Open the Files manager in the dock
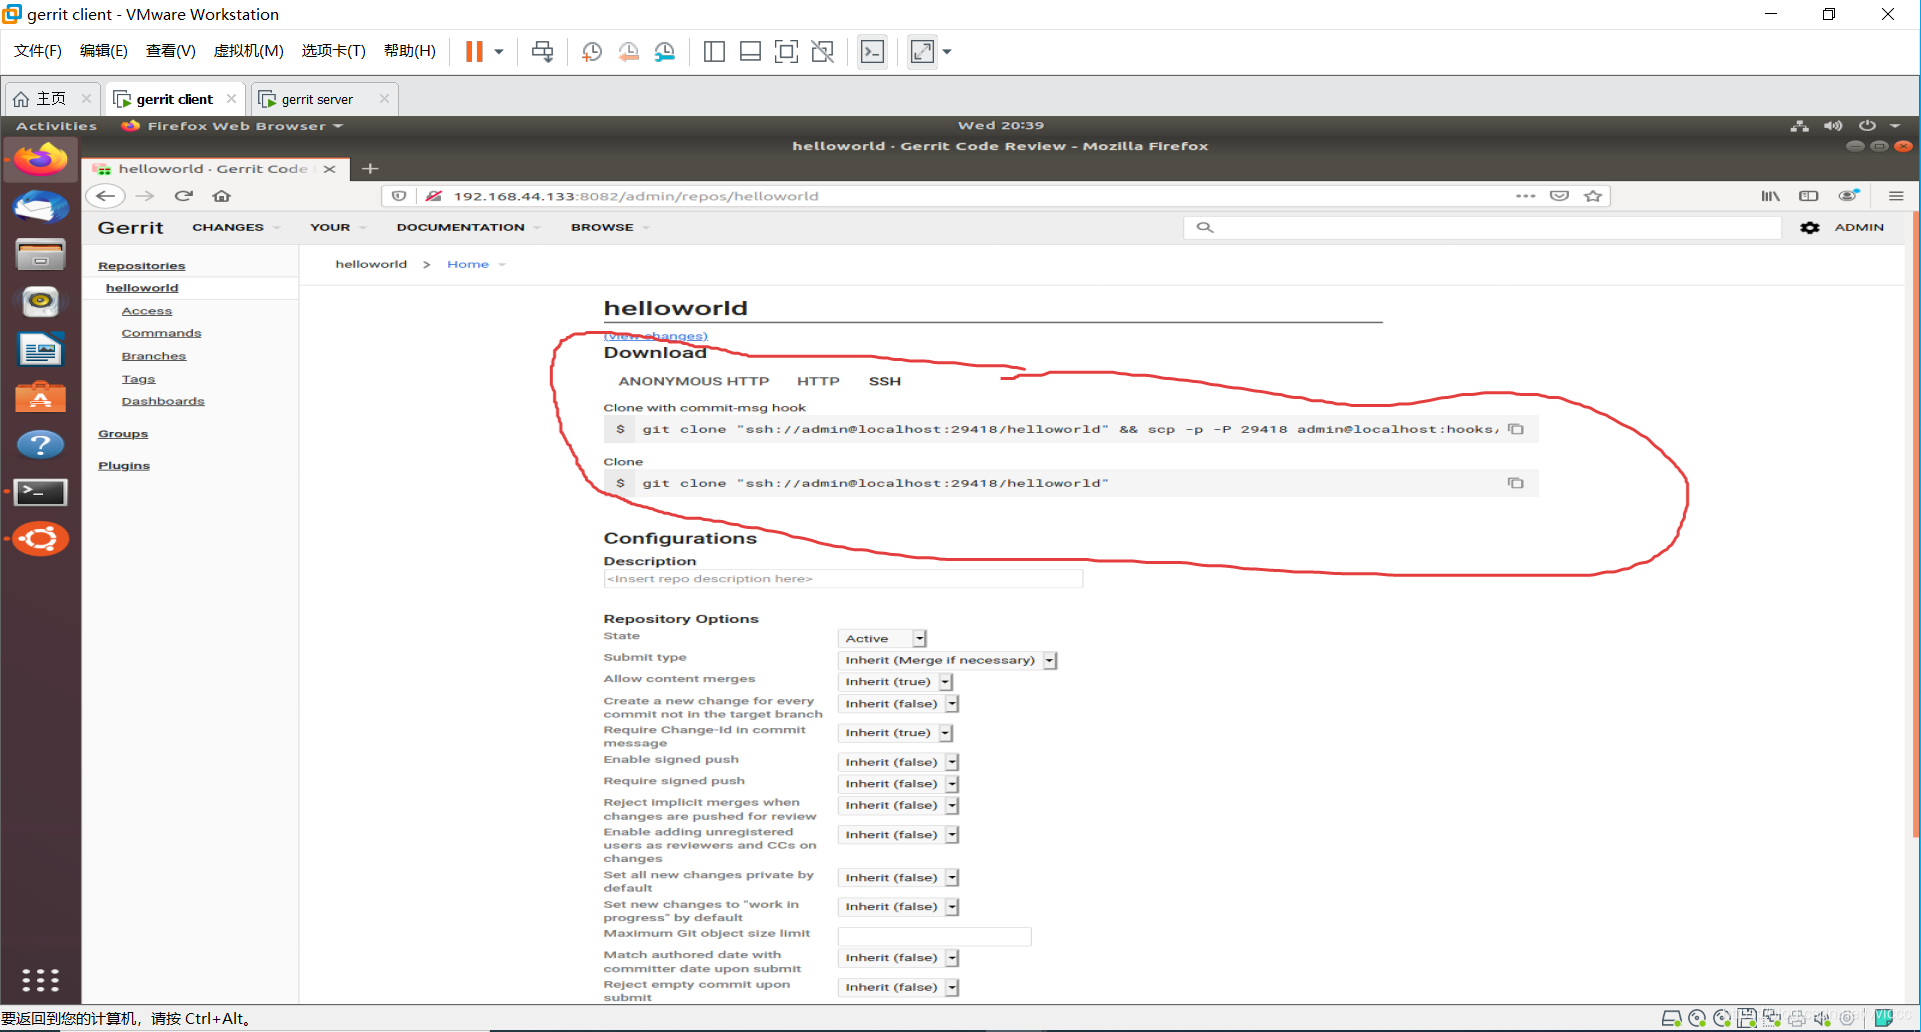 (40, 255)
